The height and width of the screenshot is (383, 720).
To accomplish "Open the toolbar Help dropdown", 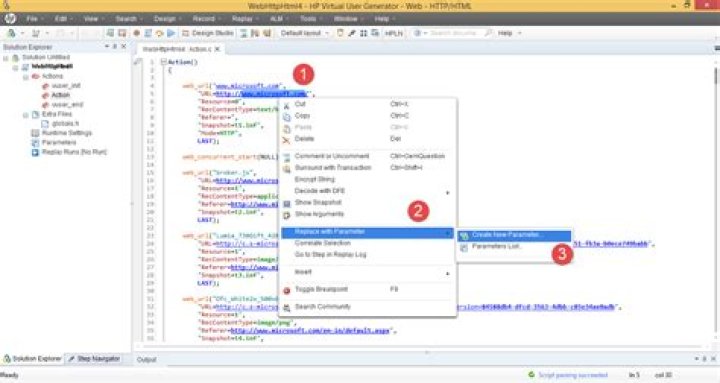I will pos(510,33).
